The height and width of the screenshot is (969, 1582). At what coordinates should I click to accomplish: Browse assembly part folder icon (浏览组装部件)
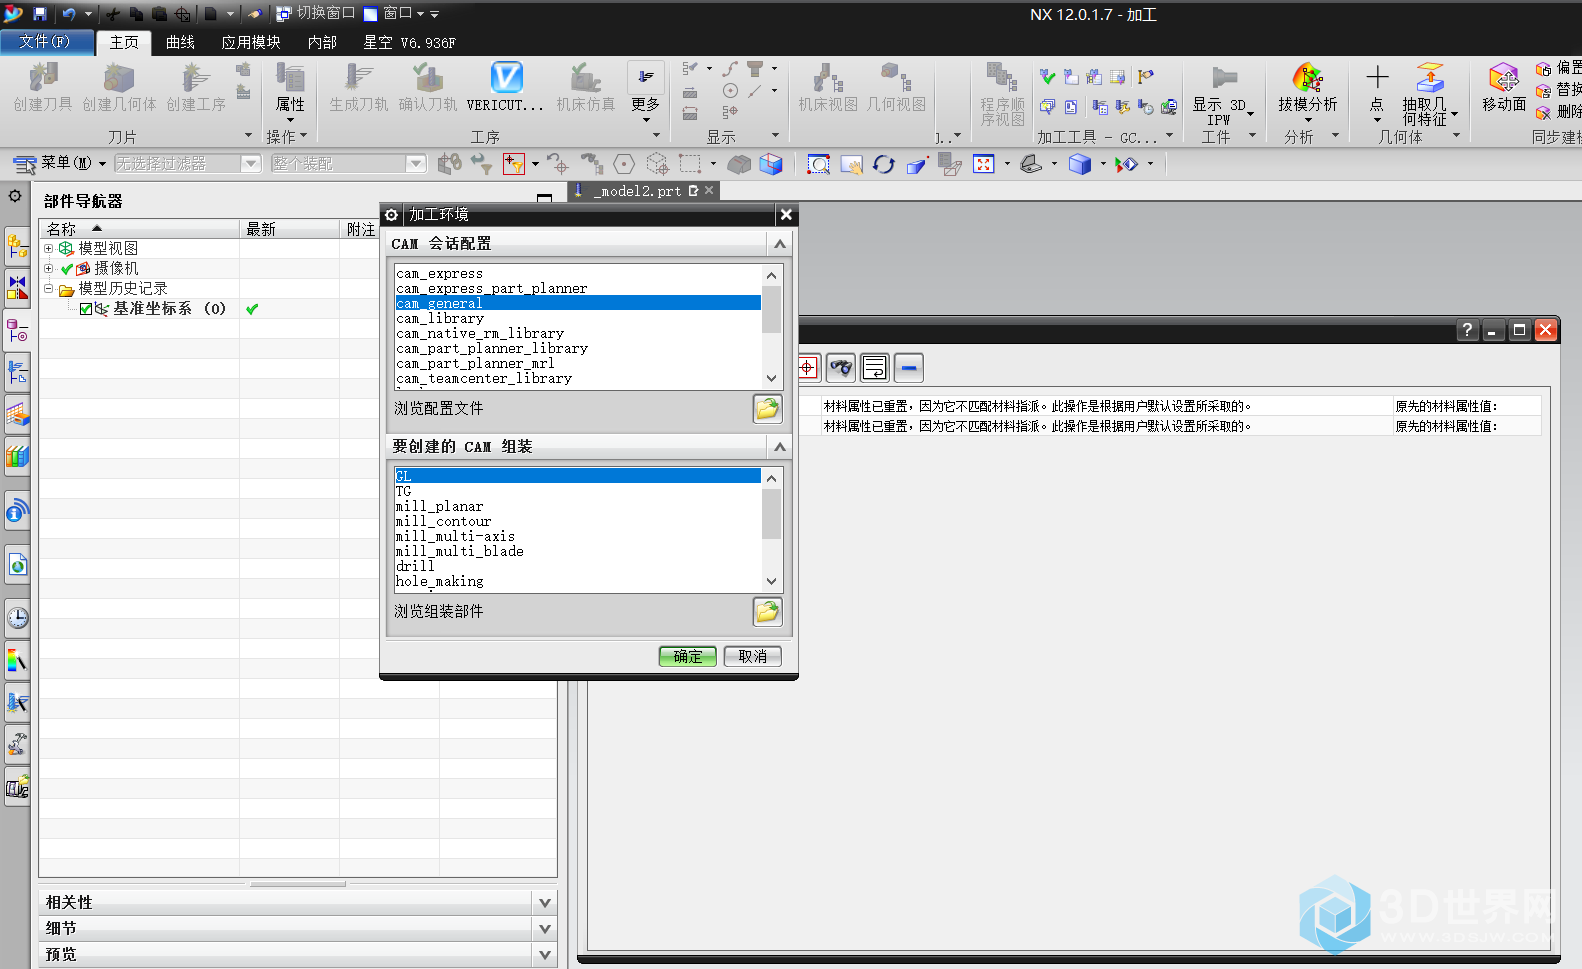click(767, 611)
